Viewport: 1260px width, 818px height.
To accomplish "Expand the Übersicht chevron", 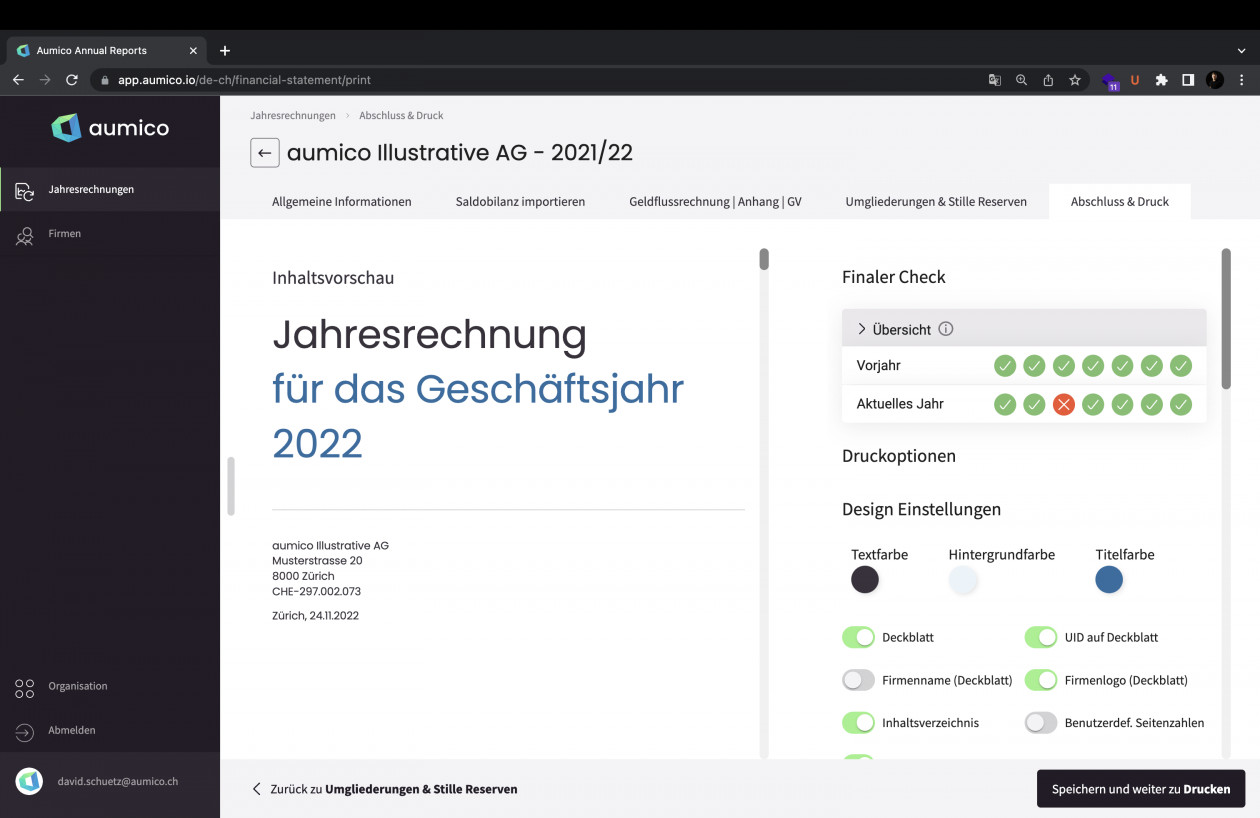I will [x=862, y=329].
